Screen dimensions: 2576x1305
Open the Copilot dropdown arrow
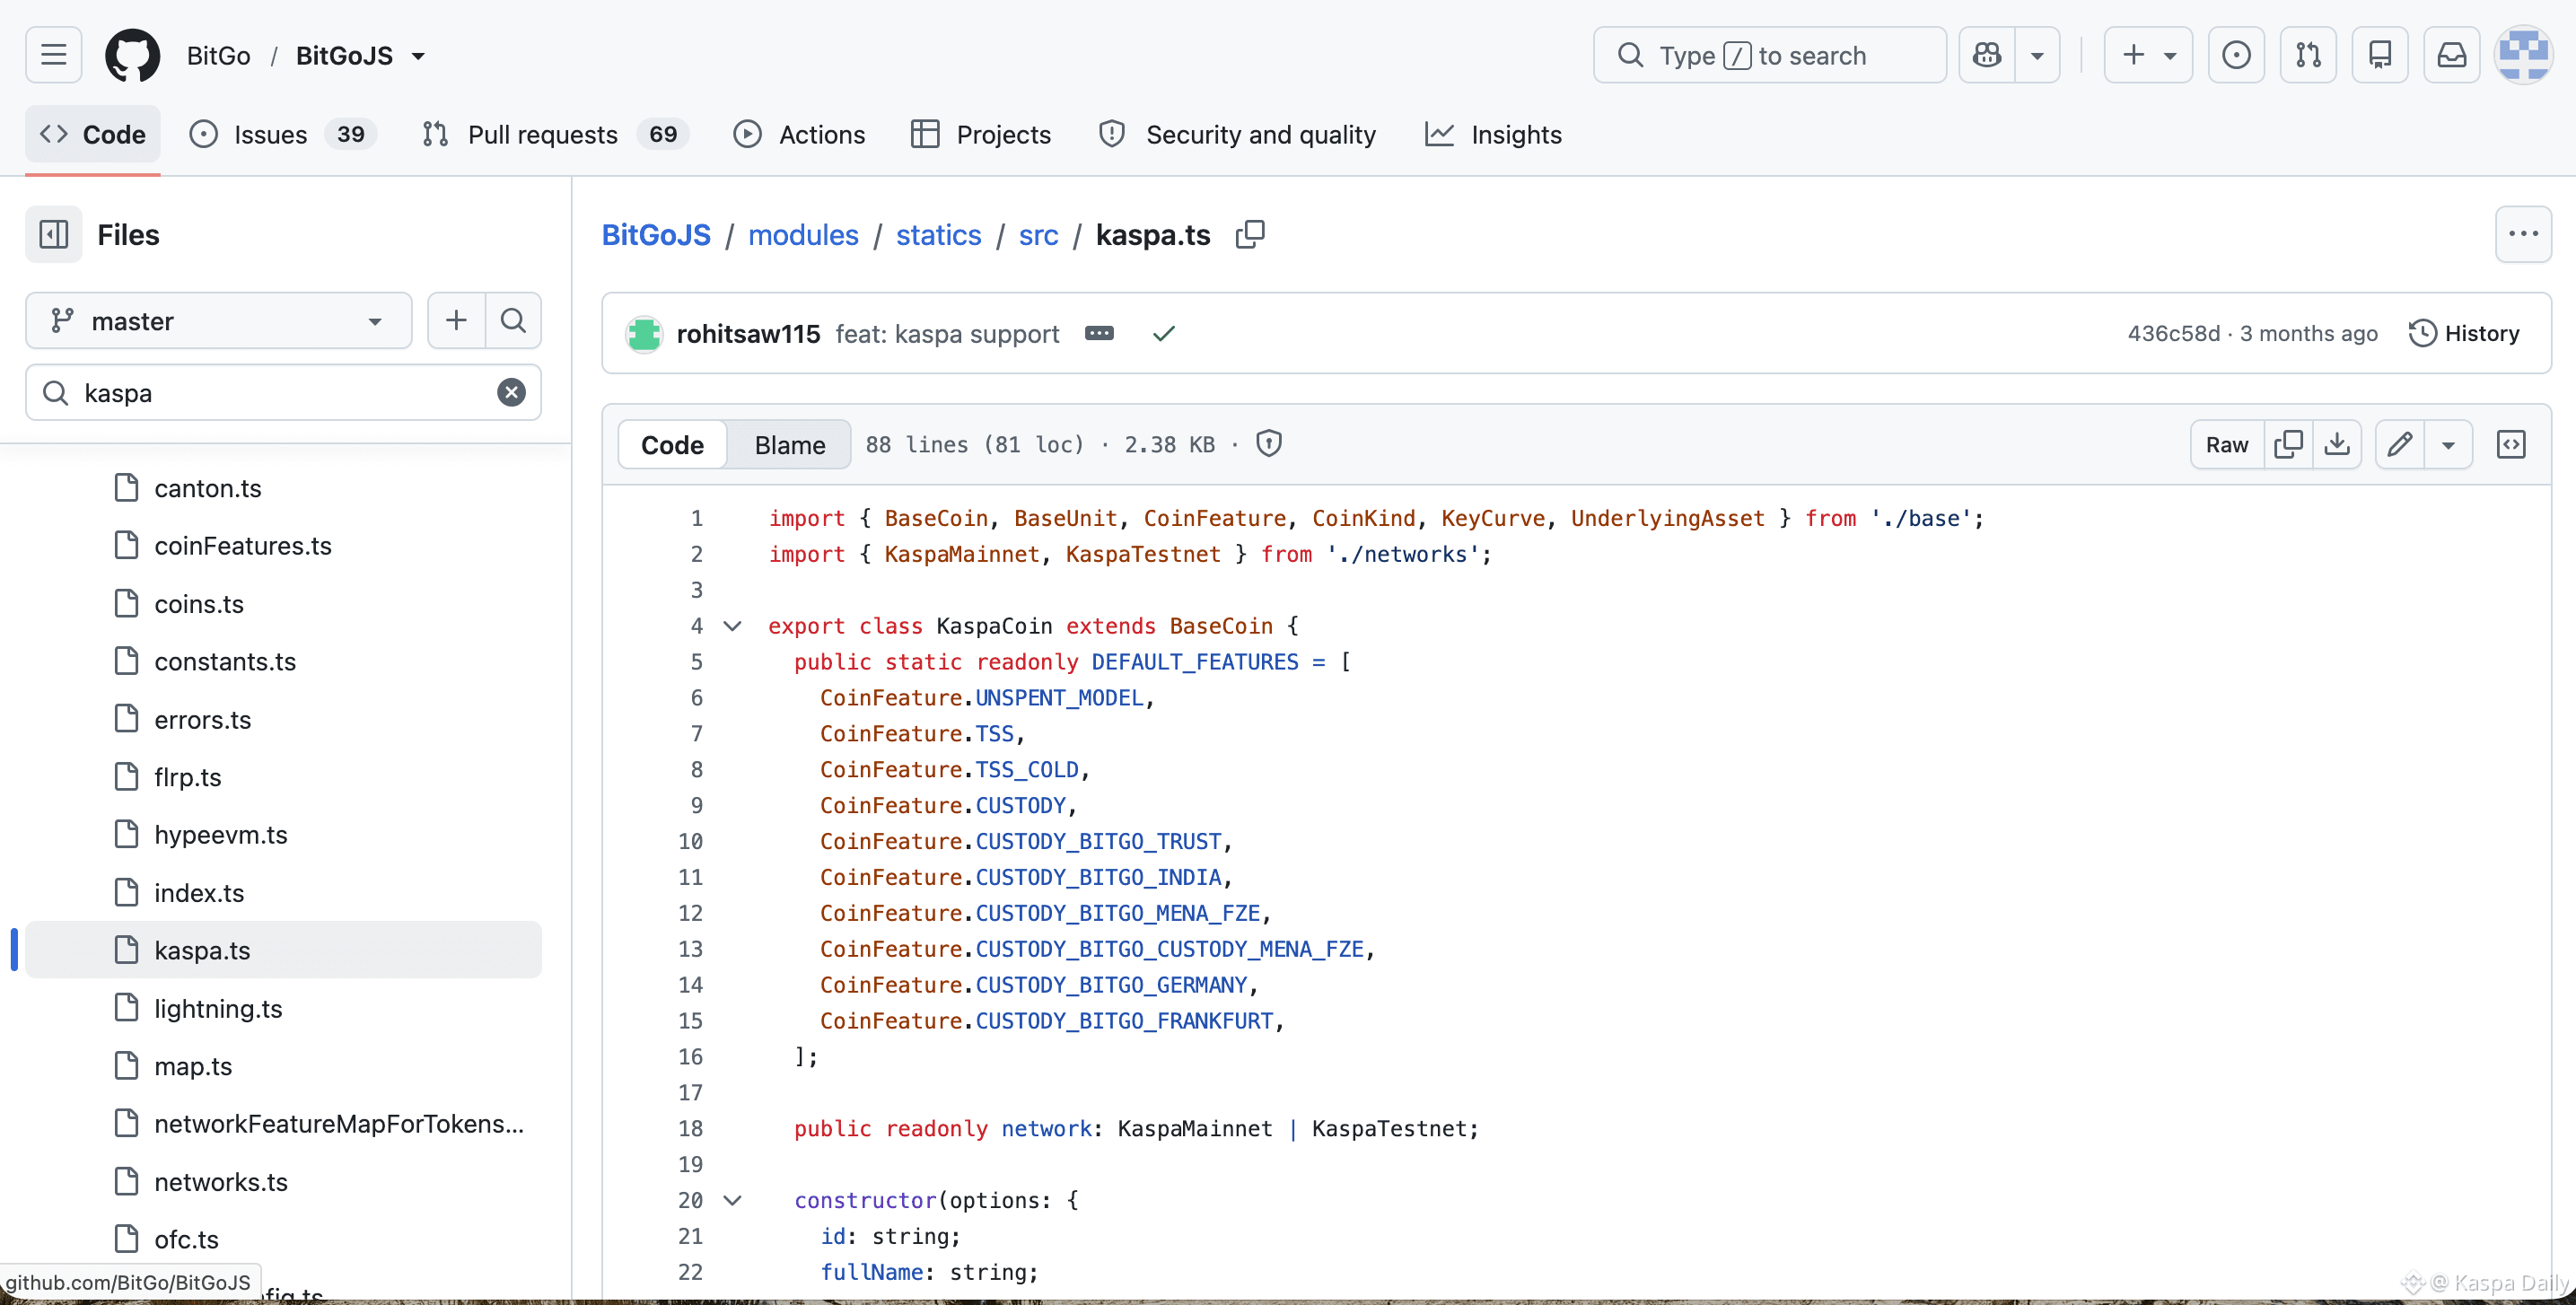(2037, 55)
